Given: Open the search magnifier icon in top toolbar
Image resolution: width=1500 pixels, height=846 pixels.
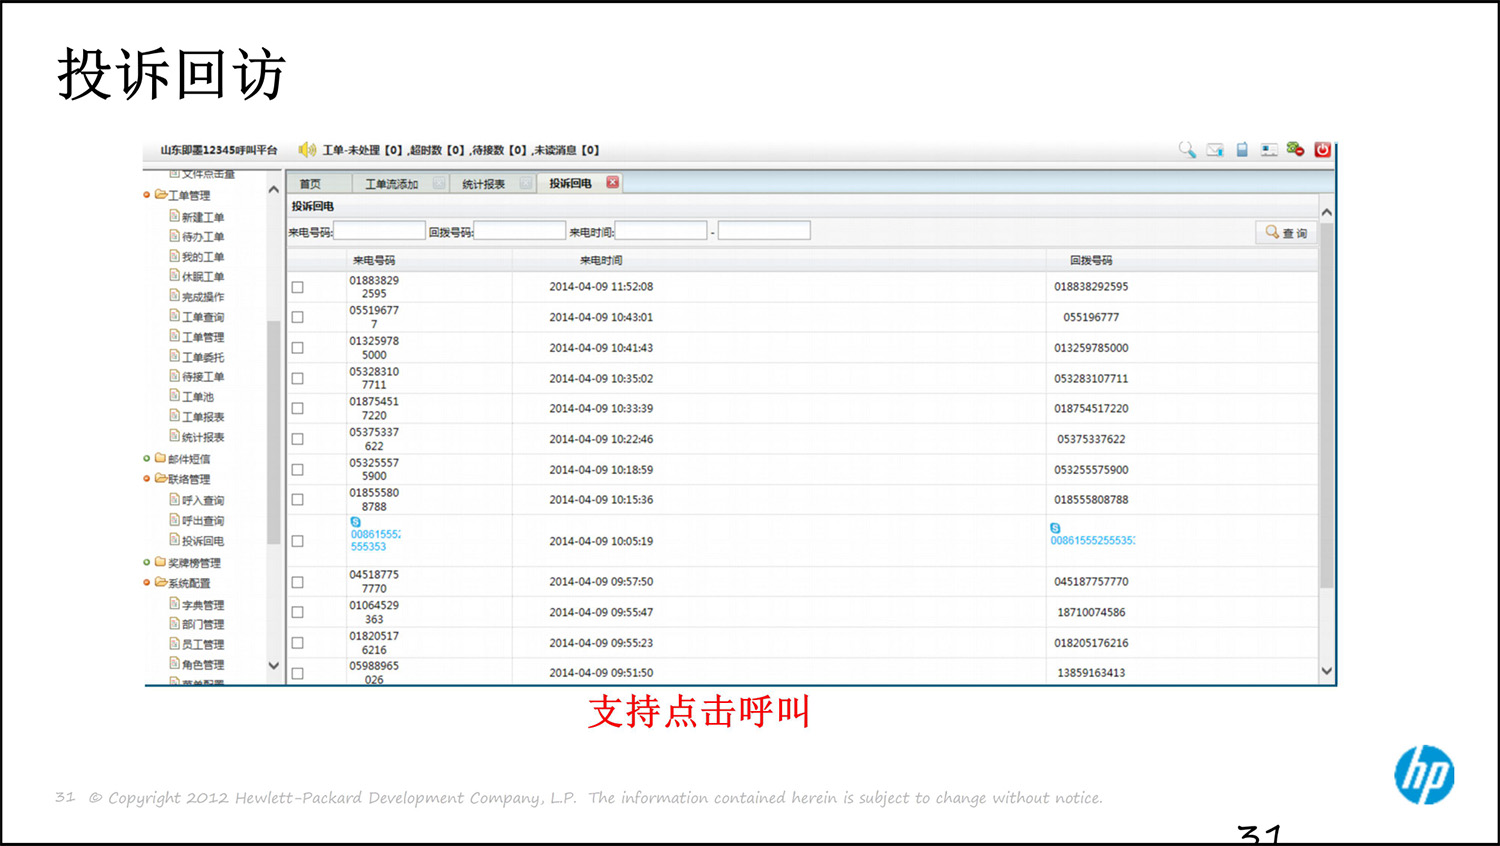Looking at the screenshot, I should pyautogui.click(x=1187, y=148).
